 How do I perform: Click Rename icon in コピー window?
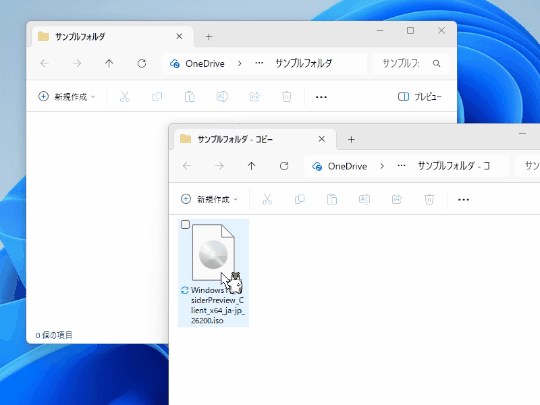[x=364, y=199]
